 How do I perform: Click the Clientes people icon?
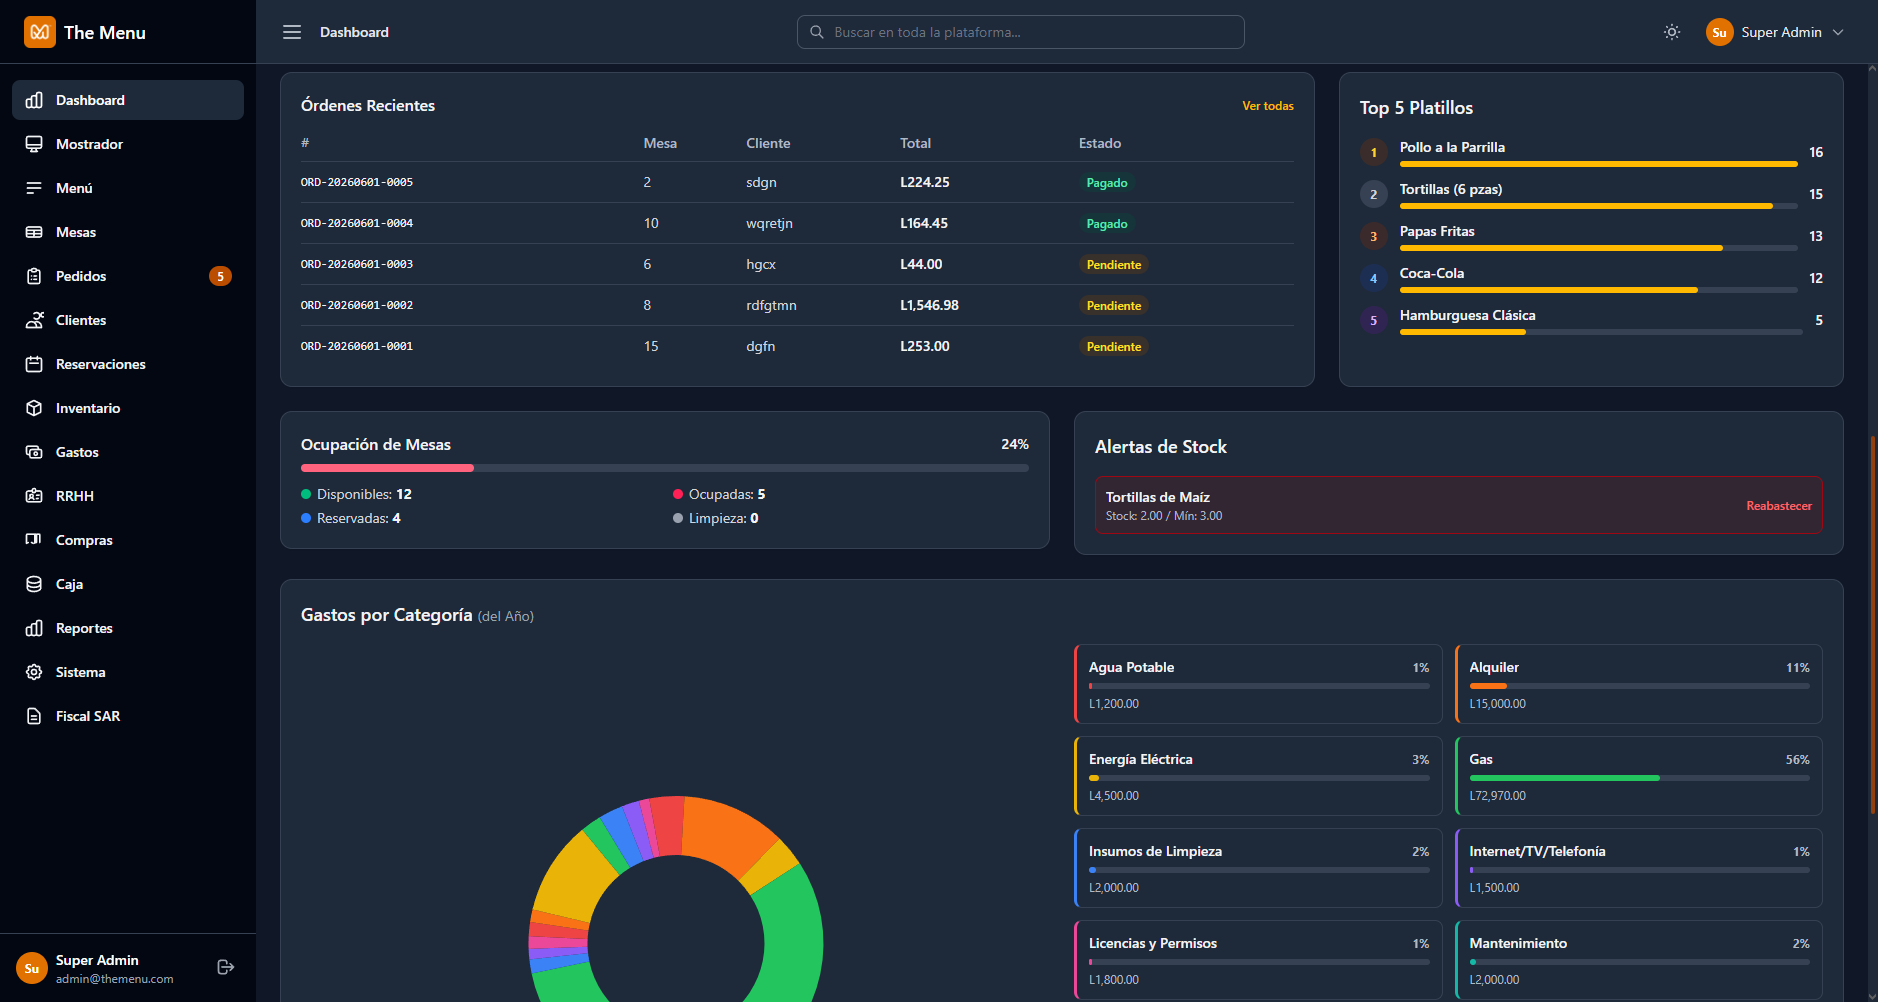34,320
